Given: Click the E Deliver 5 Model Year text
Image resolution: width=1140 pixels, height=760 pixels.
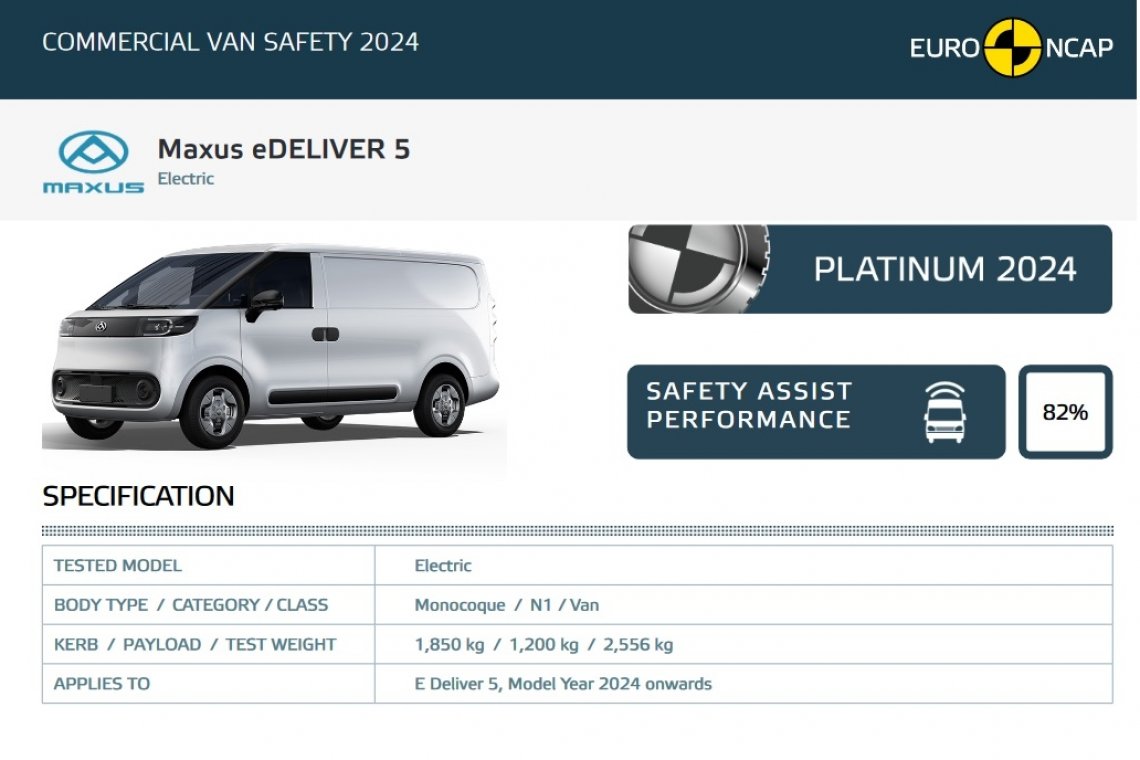Looking at the screenshot, I should click(x=563, y=684).
